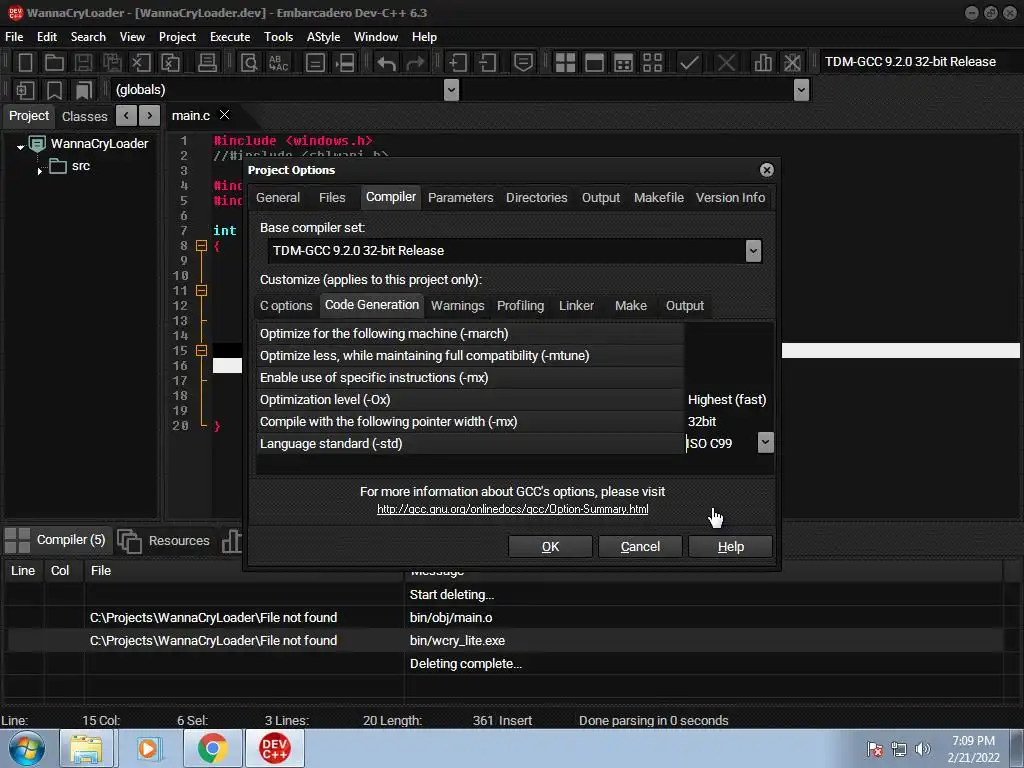
Task: Click the Redo arrow icon
Action: click(415, 62)
